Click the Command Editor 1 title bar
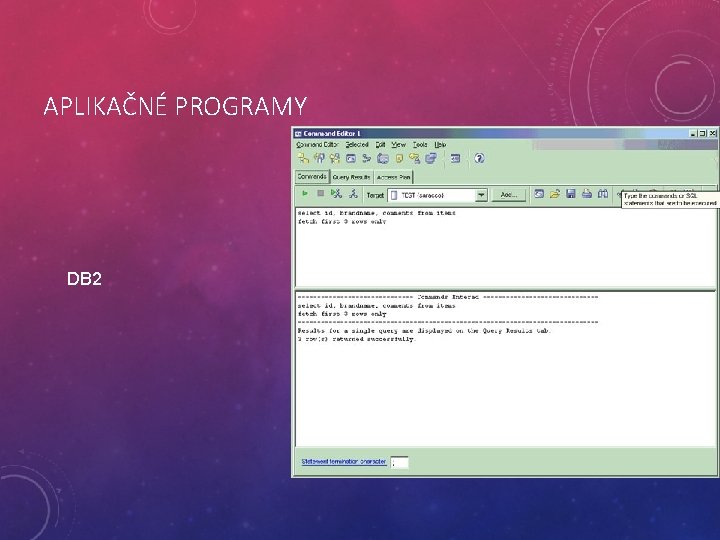 (491, 133)
